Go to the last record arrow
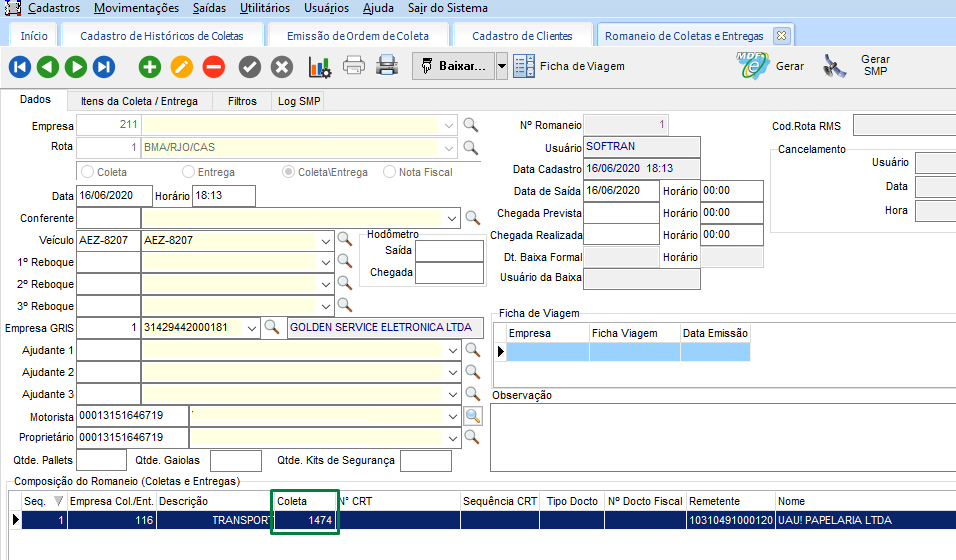The height and width of the screenshot is (560, 956). (104, 67)
